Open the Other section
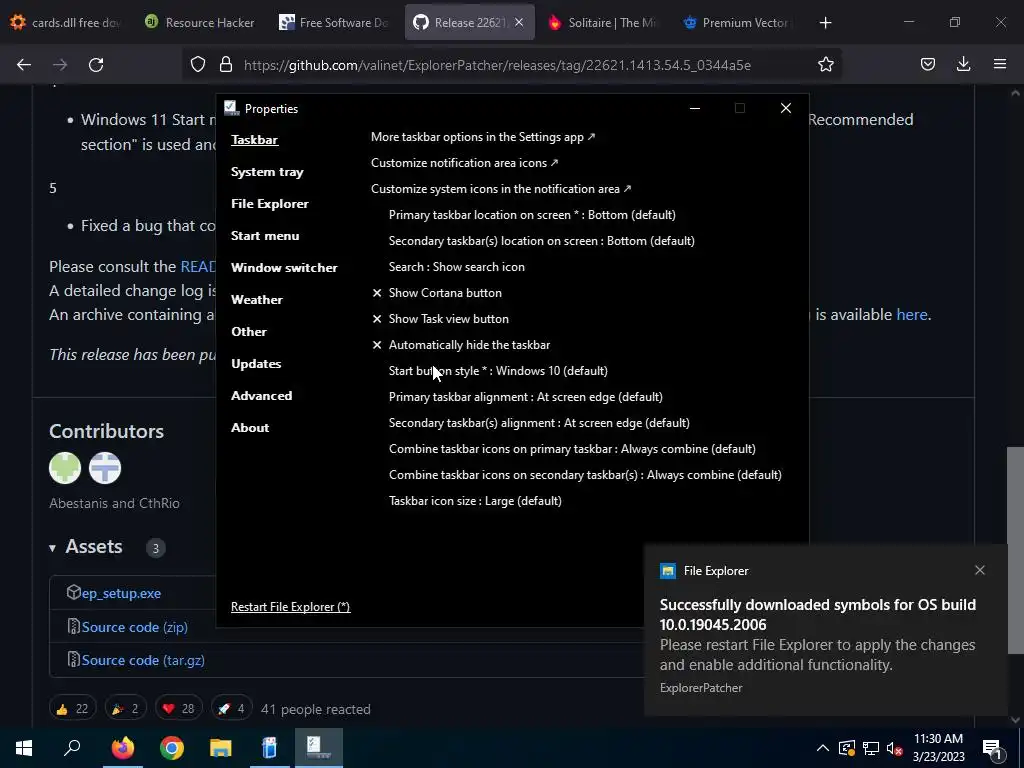This screenshot has height=768, width=1024. pyautogui.click(x=249, y=332)
